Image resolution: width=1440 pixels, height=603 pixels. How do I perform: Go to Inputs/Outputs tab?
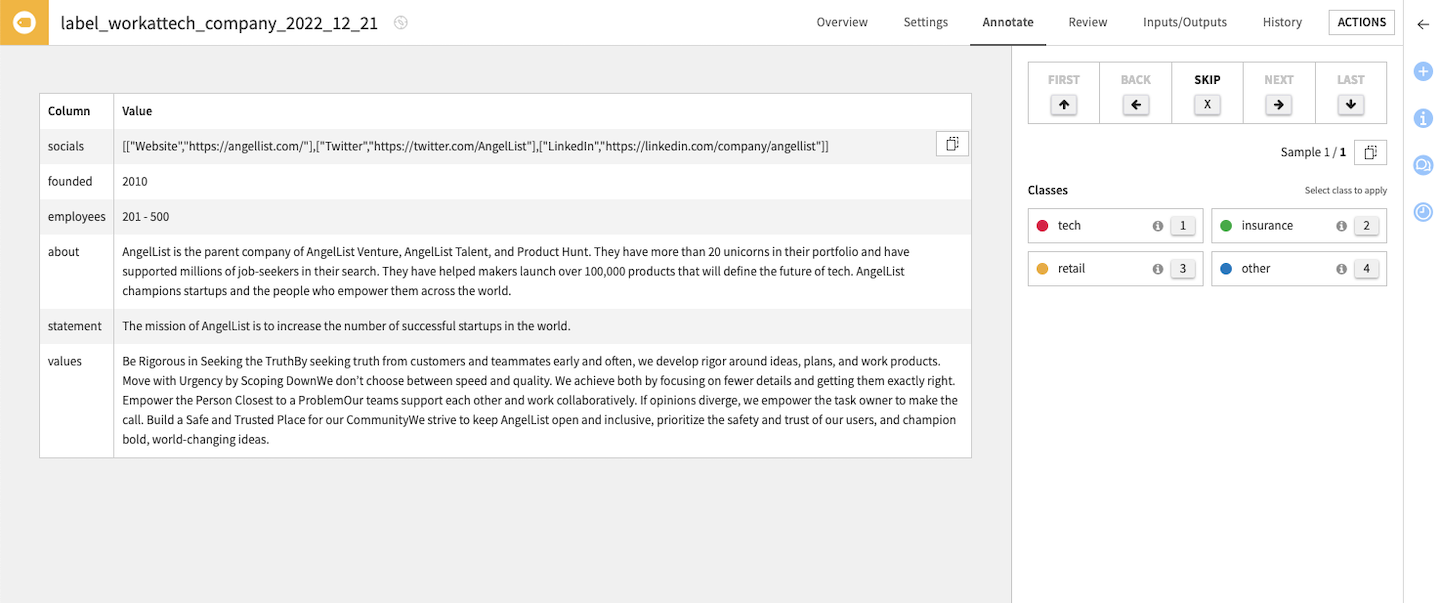click(1185, 22)
